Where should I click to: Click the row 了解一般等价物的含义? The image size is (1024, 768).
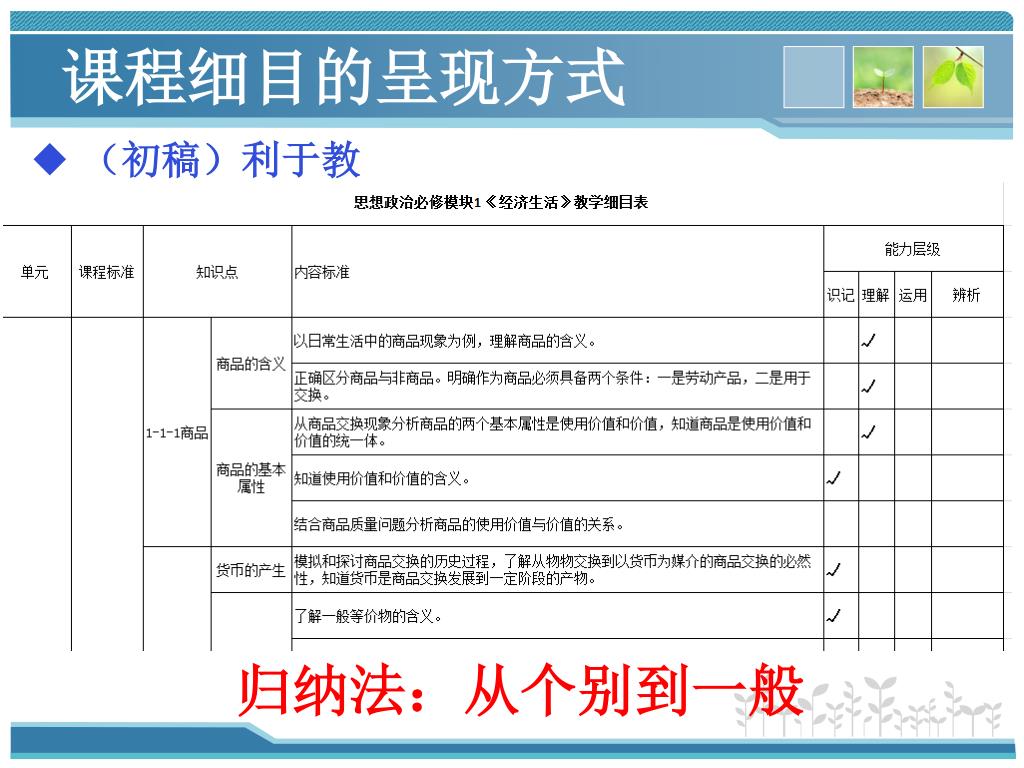coord(557,616)
